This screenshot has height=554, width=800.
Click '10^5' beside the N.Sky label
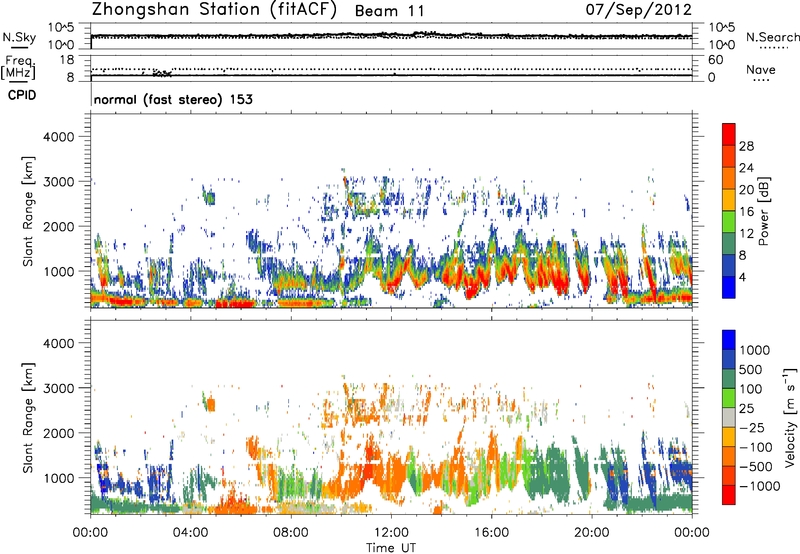[x=61, y=28]
